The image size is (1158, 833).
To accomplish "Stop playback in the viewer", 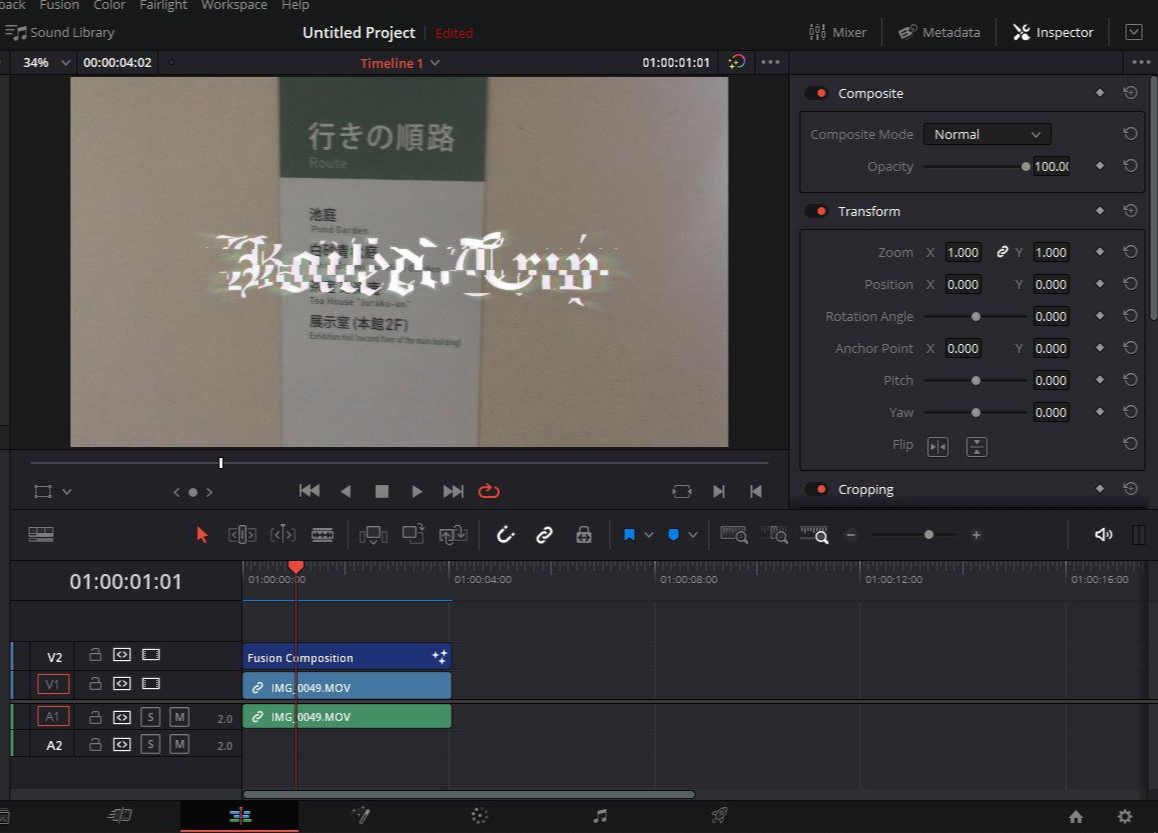I will (x=382, y=491).
